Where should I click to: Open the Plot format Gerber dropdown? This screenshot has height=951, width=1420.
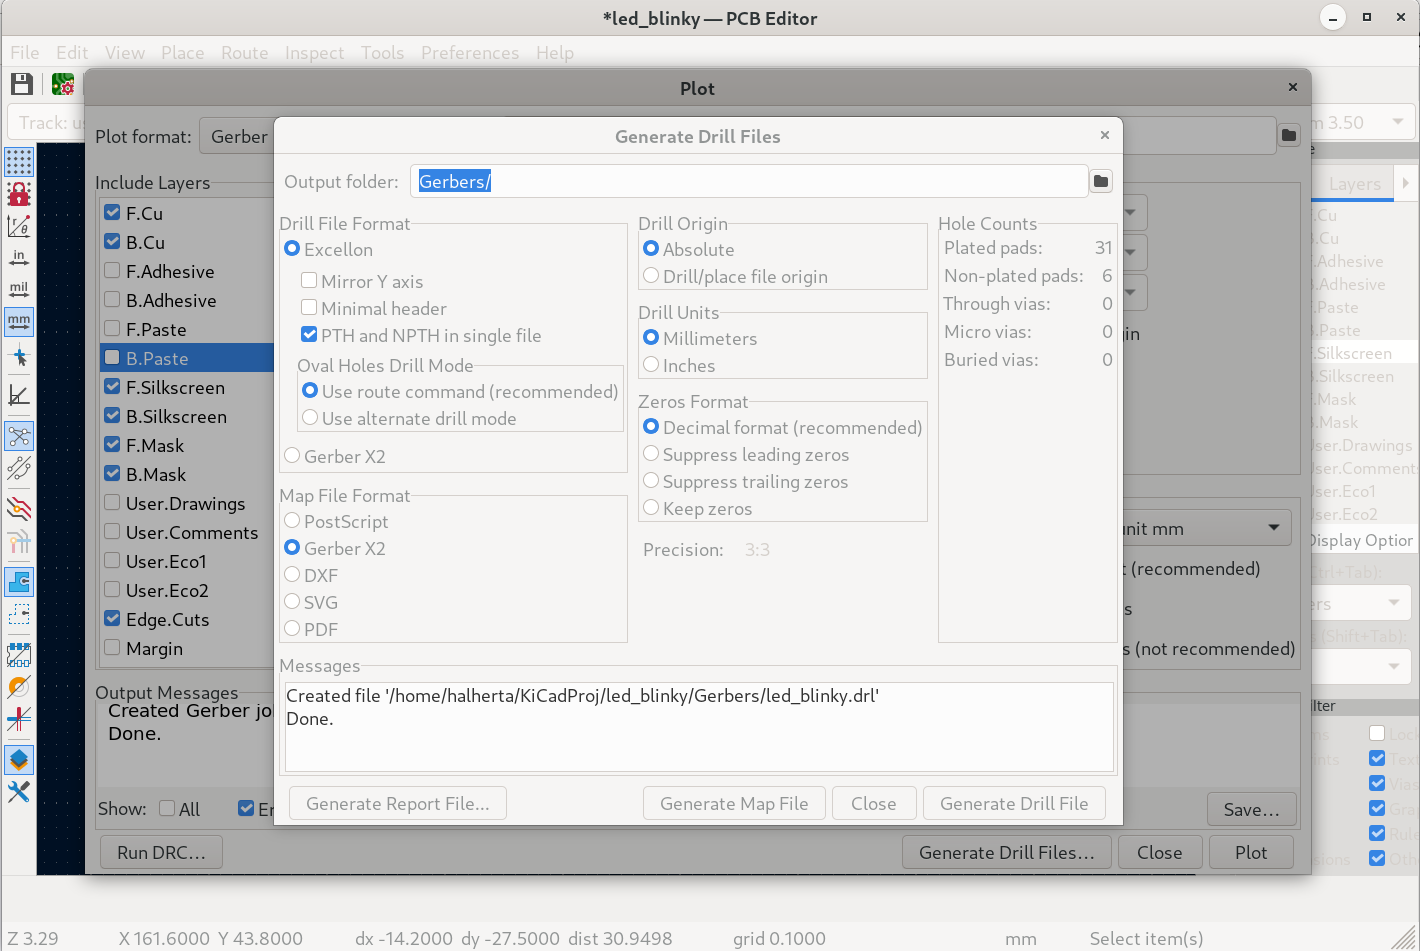click(x=238, y=137)
